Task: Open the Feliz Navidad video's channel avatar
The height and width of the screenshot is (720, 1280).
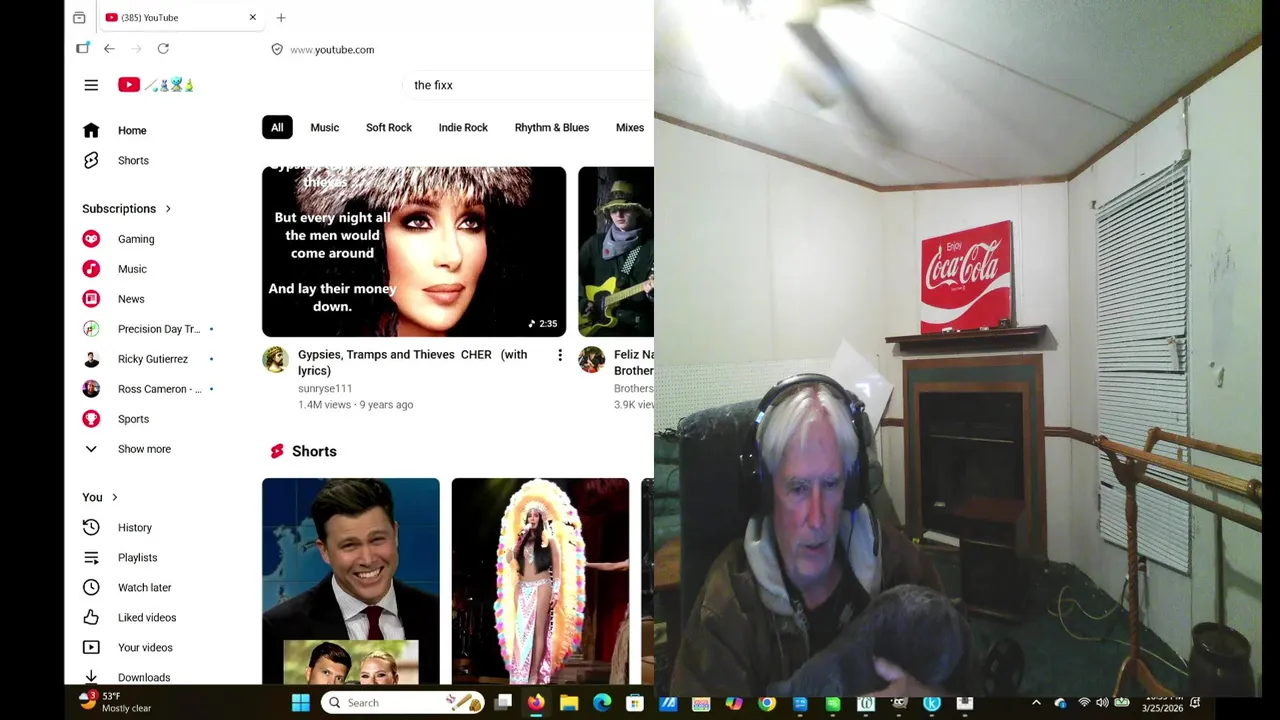Action: click(591, 359)
